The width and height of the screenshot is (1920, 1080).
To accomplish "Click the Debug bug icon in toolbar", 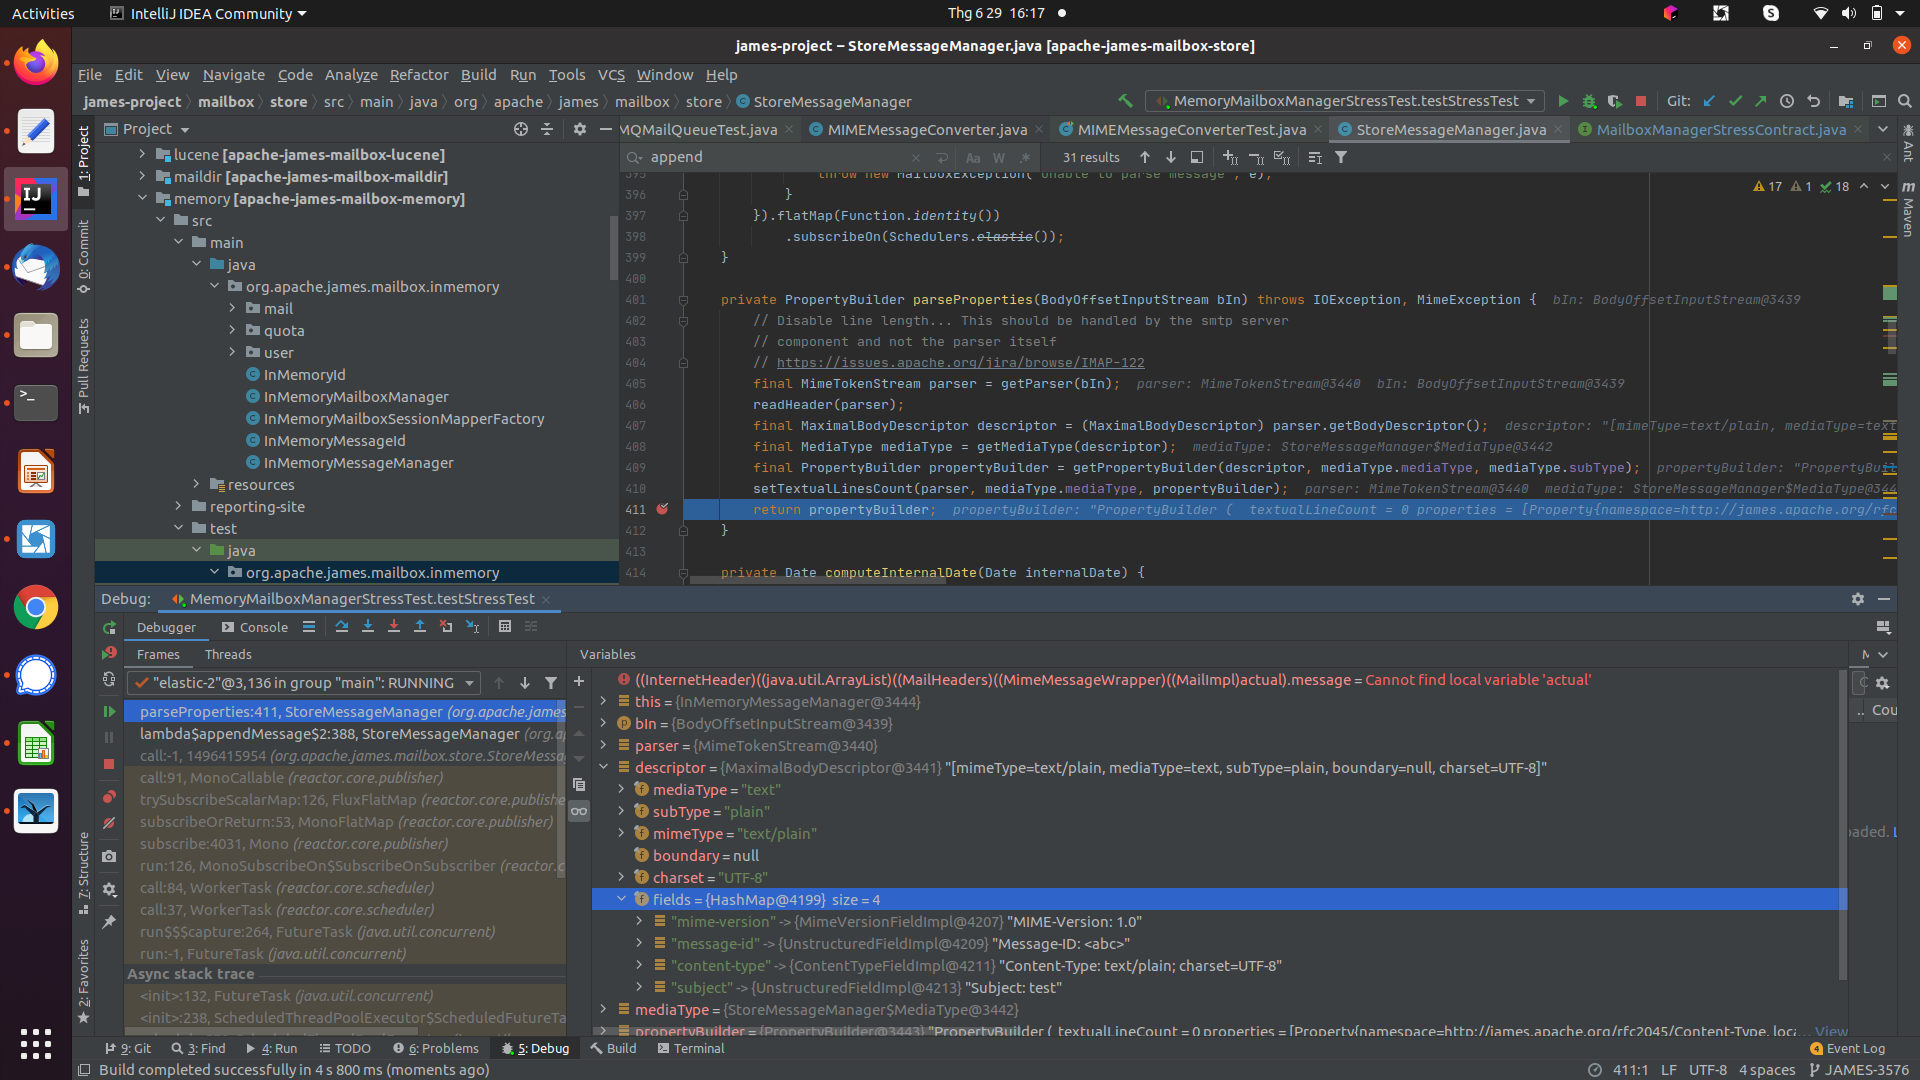I will coord(1589,101).
